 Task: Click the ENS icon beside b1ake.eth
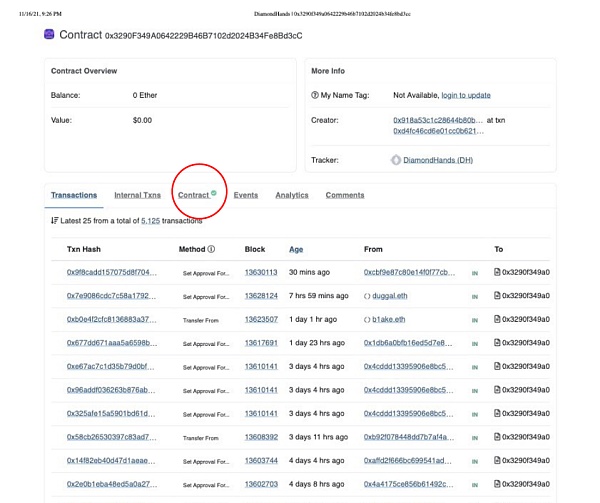tap(368, 320)
